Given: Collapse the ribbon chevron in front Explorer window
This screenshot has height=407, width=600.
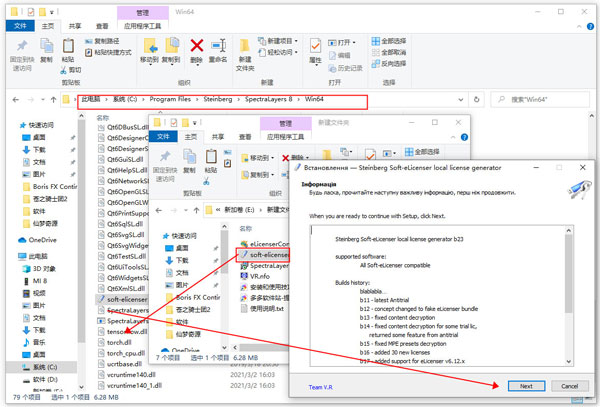Looking at the screenshot, I should pos(453,137).
